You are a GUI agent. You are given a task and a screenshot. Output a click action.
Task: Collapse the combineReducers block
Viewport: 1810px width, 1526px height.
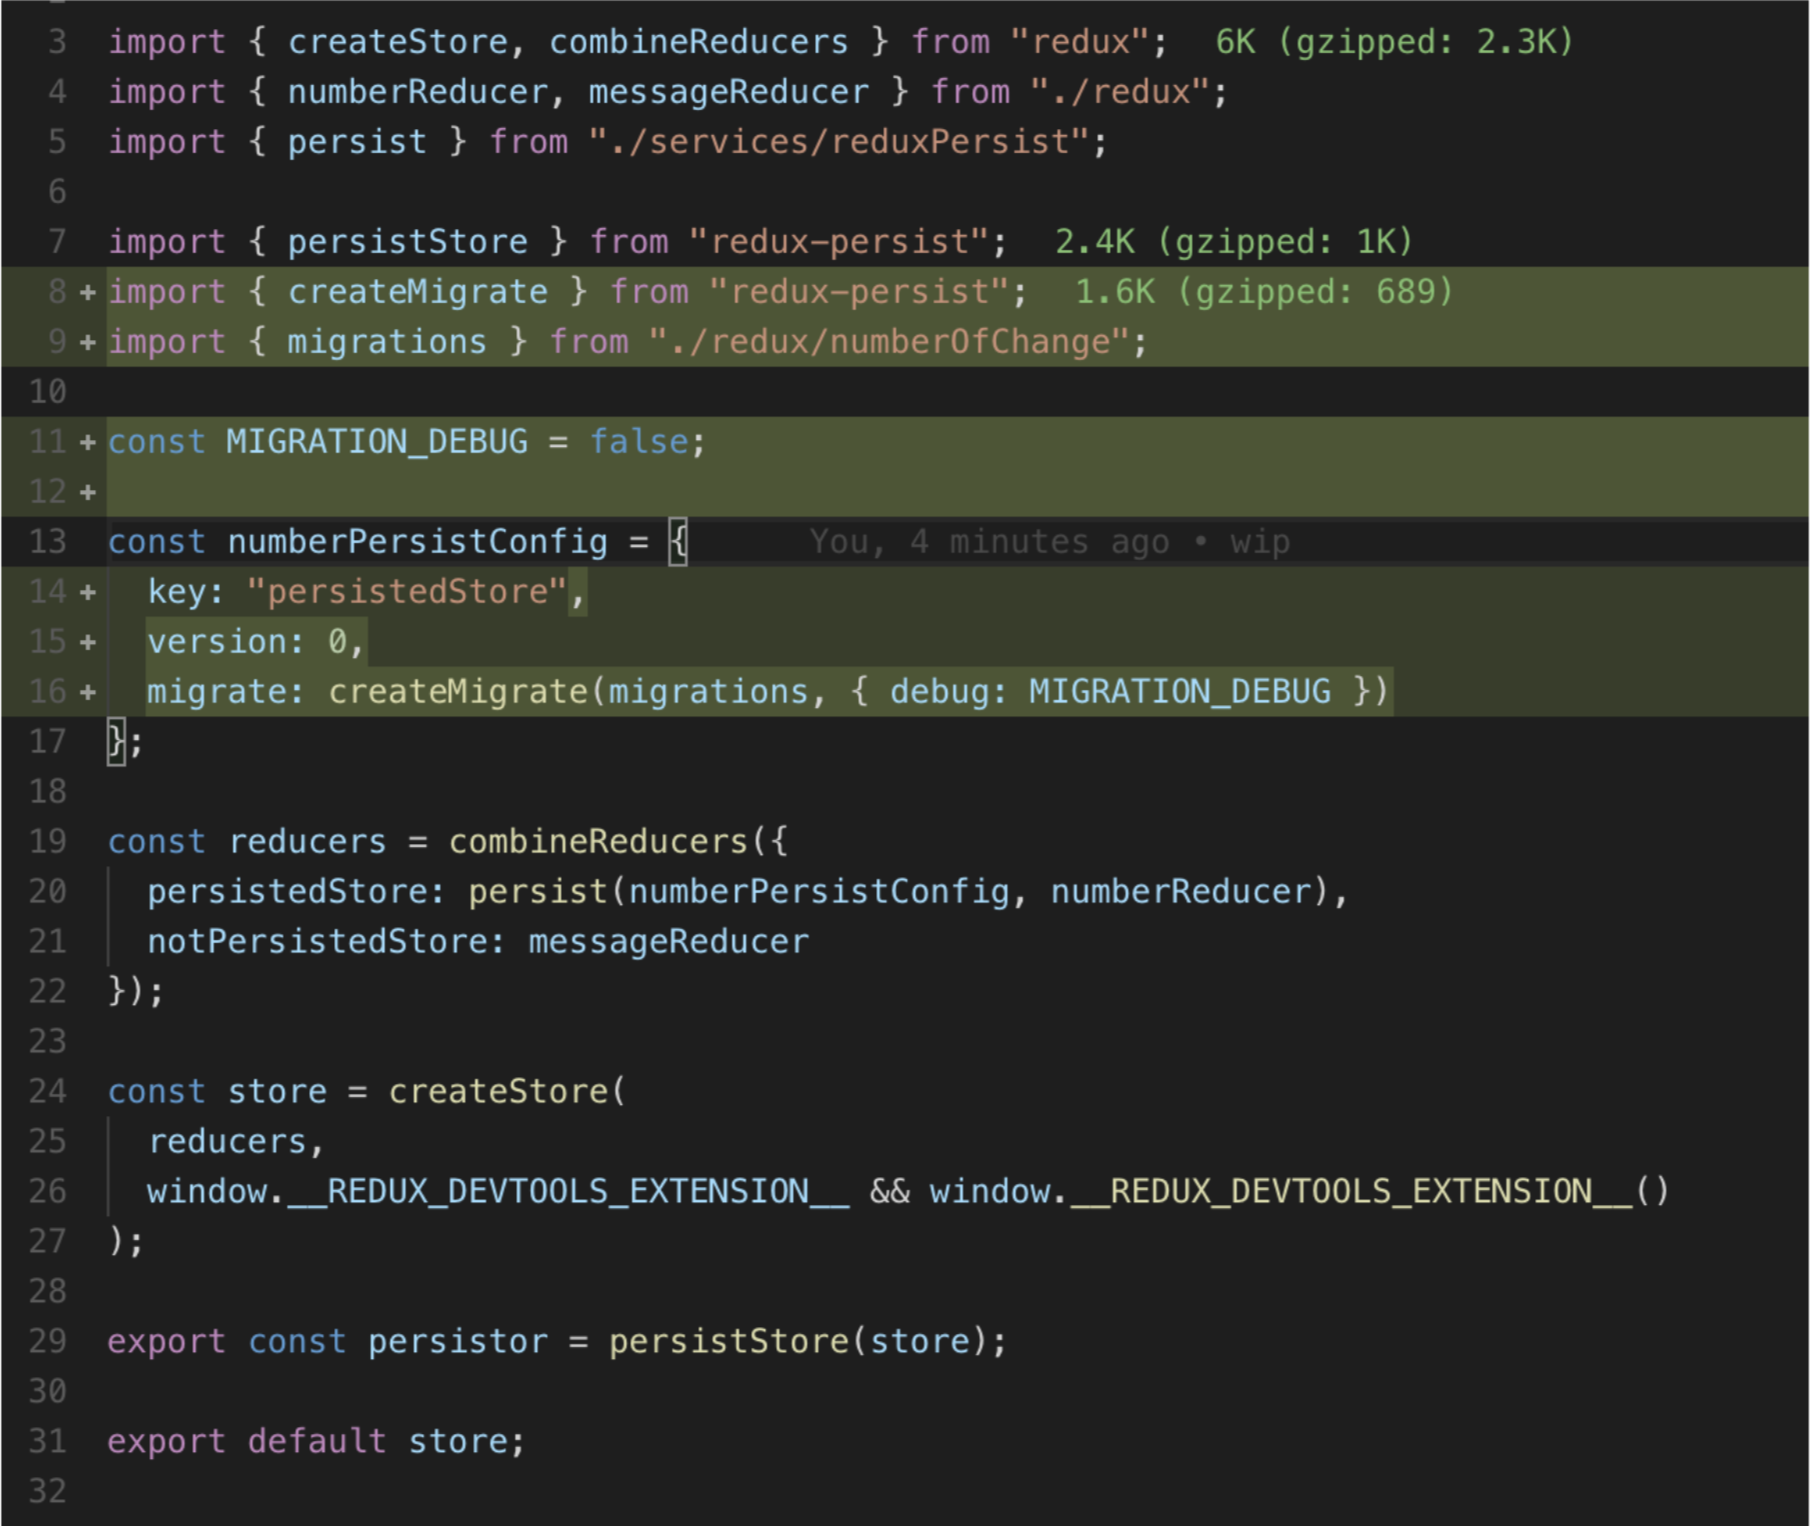pyautogui.click(x=95, y=841)
